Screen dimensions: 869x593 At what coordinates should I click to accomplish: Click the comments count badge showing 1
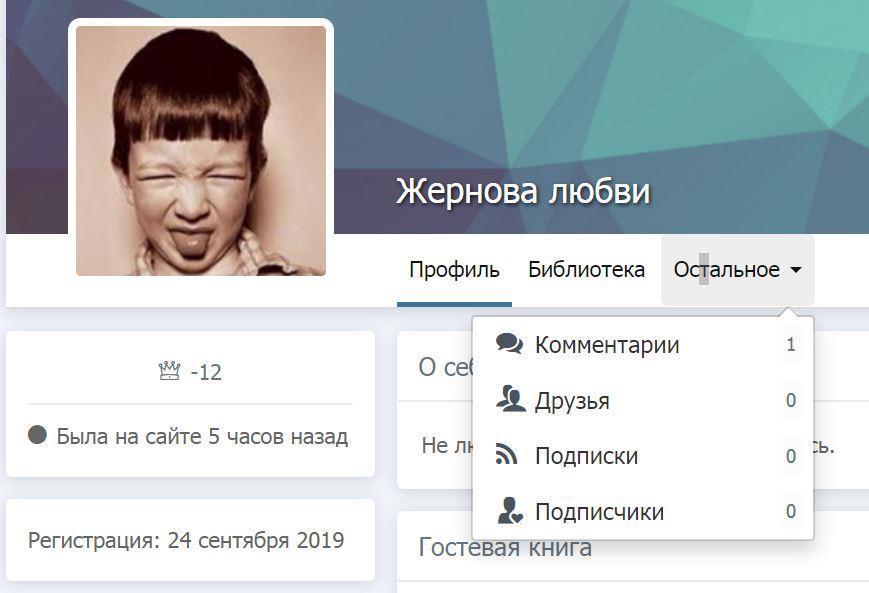click(791, 345)
